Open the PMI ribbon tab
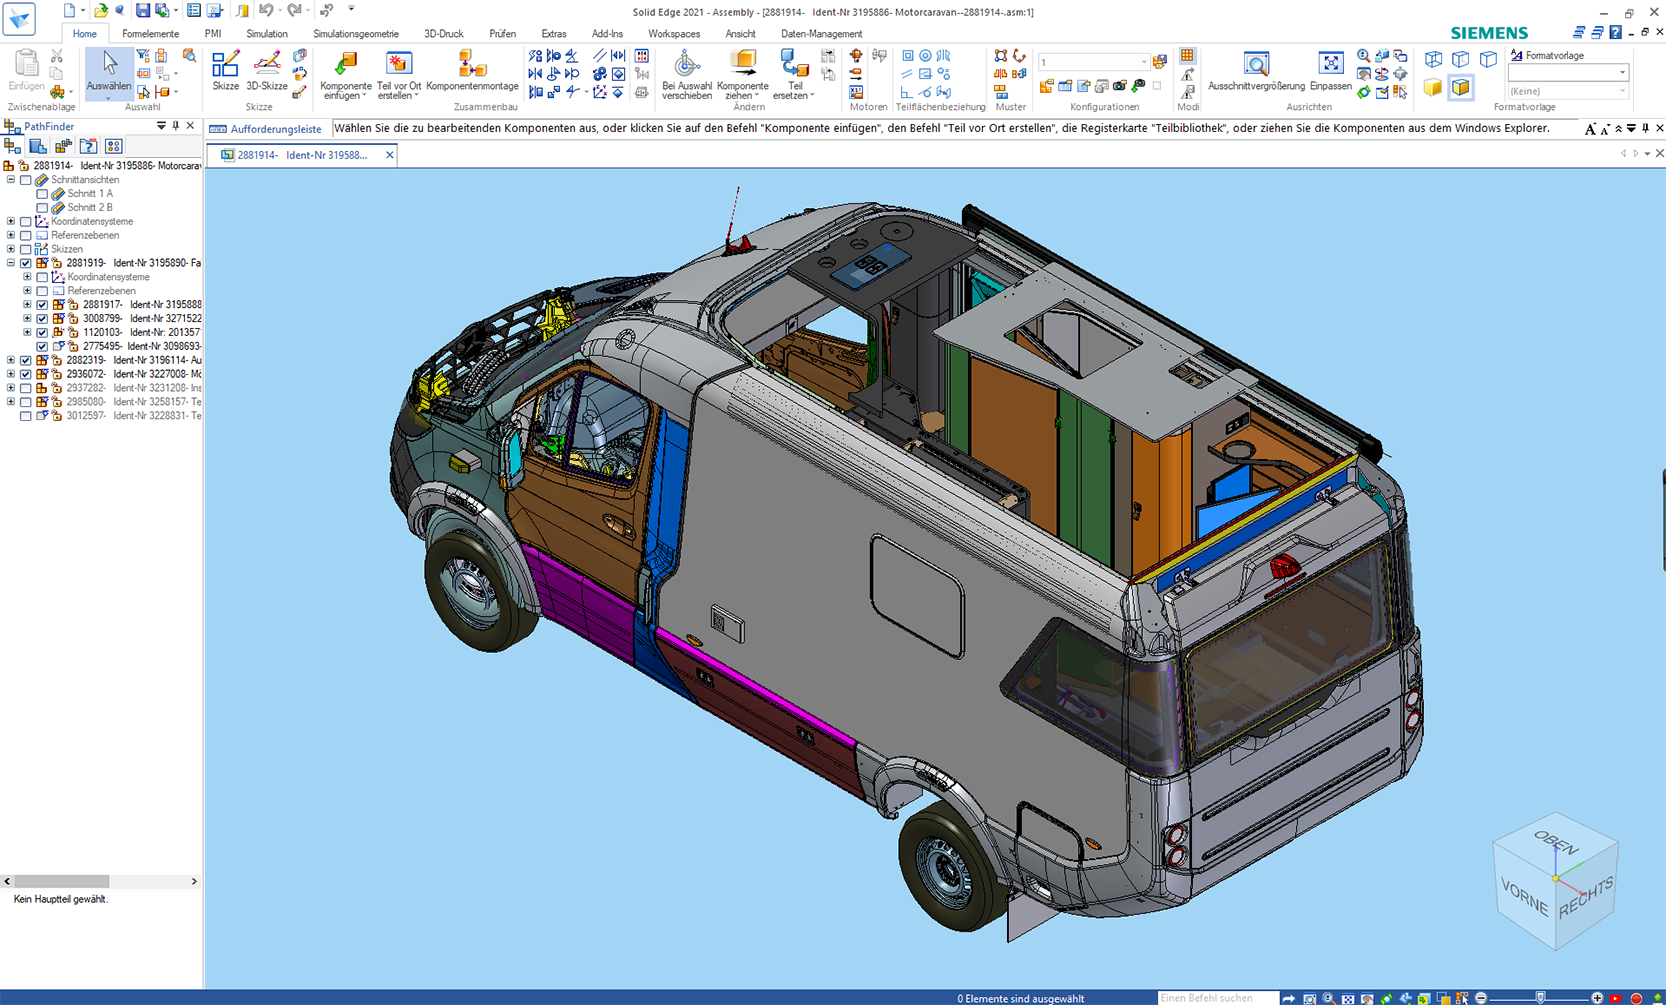The height and width of the screenshot is (1005, 1666). coord(213,34)
